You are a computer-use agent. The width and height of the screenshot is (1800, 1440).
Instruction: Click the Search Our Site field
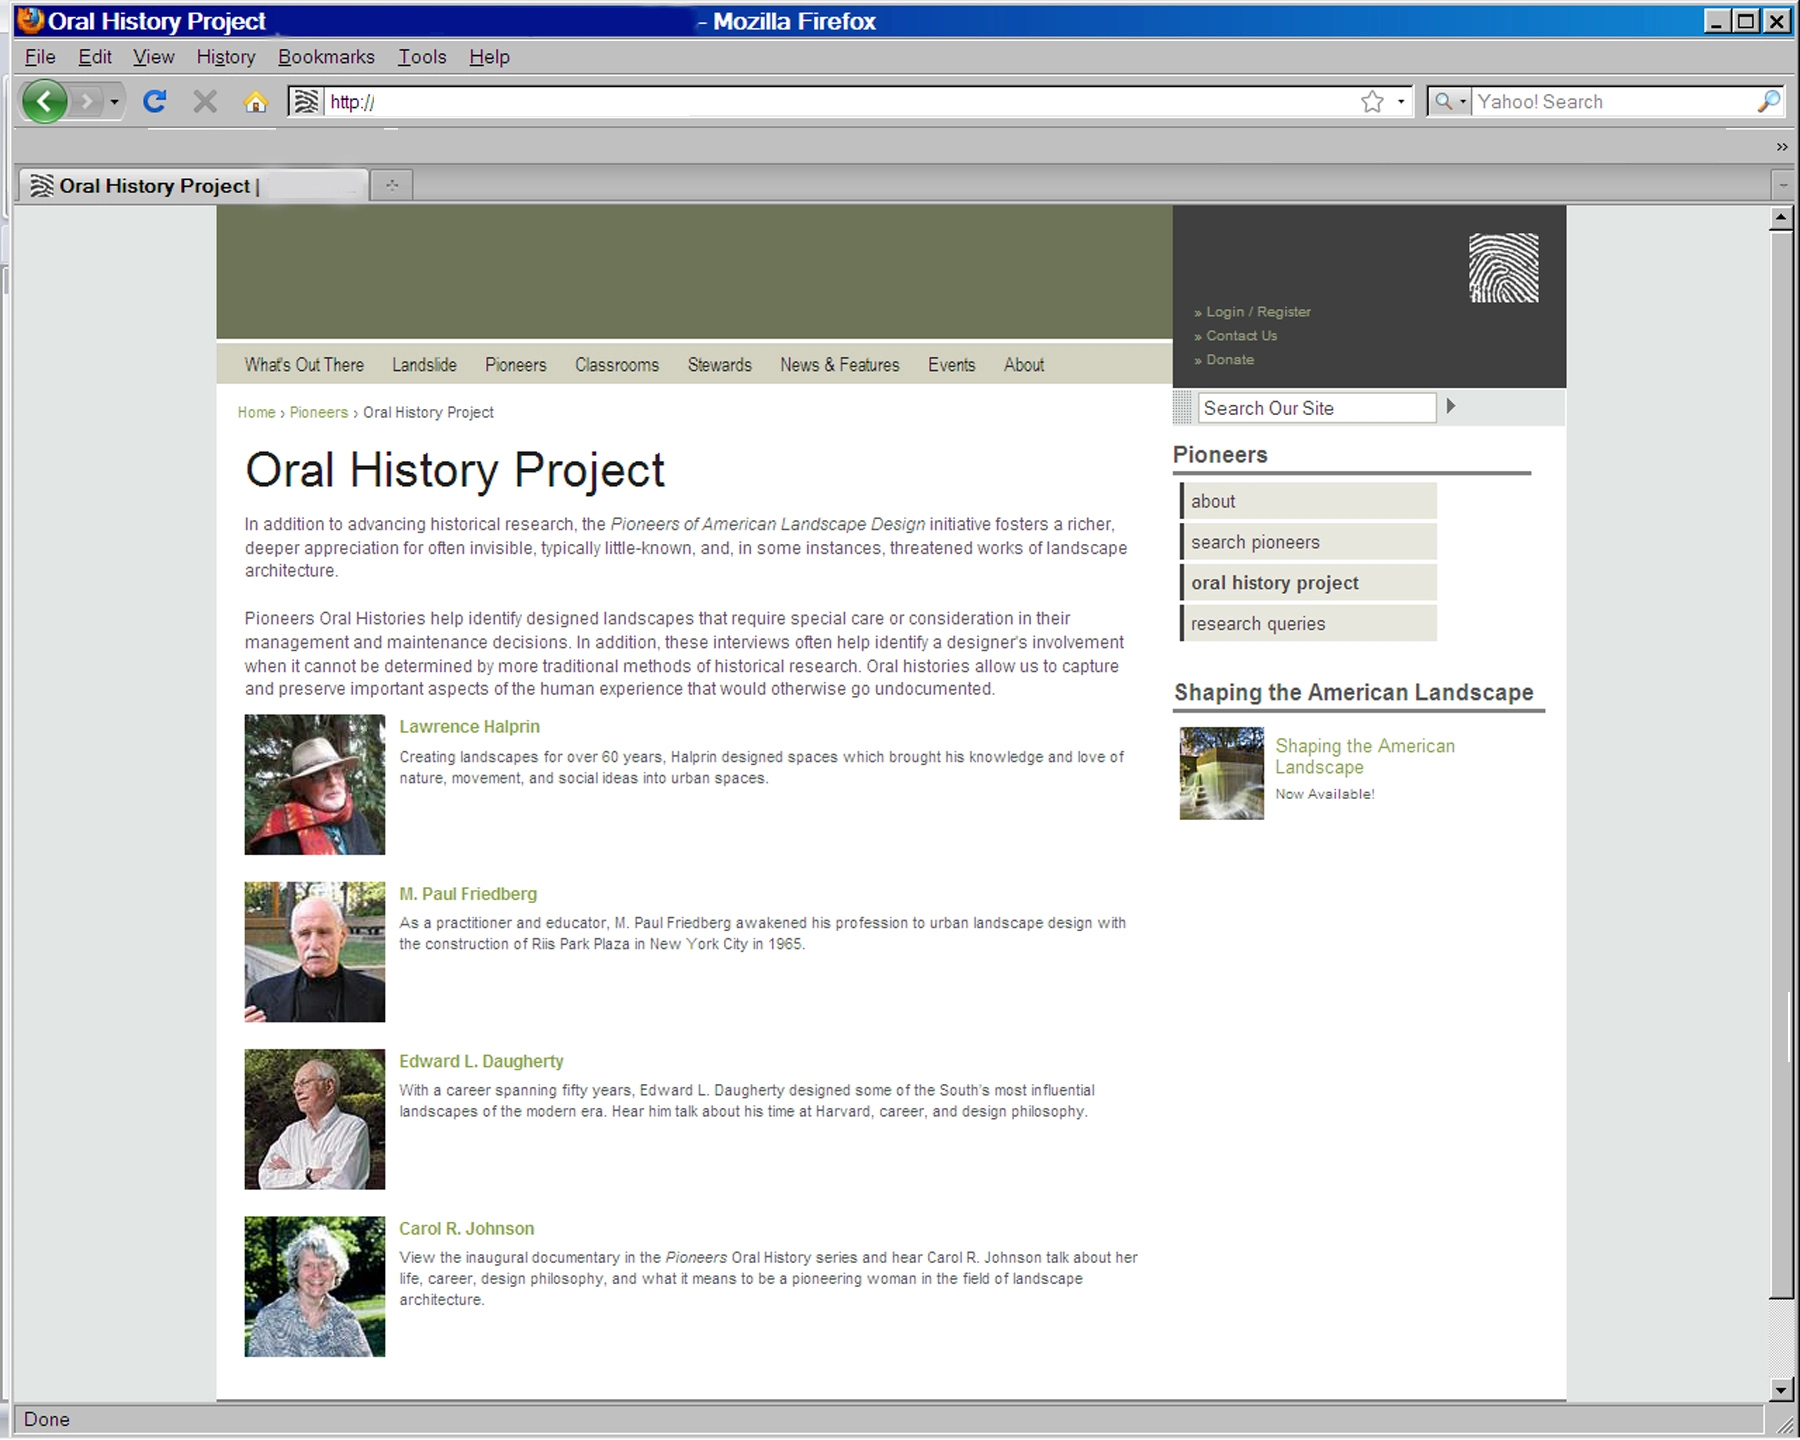(1317, 408)
